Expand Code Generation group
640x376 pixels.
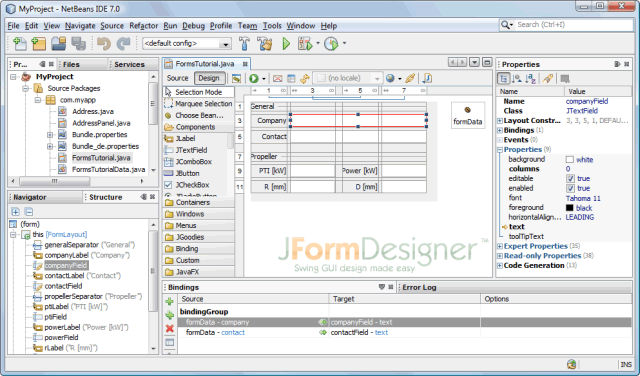point(500,266)
